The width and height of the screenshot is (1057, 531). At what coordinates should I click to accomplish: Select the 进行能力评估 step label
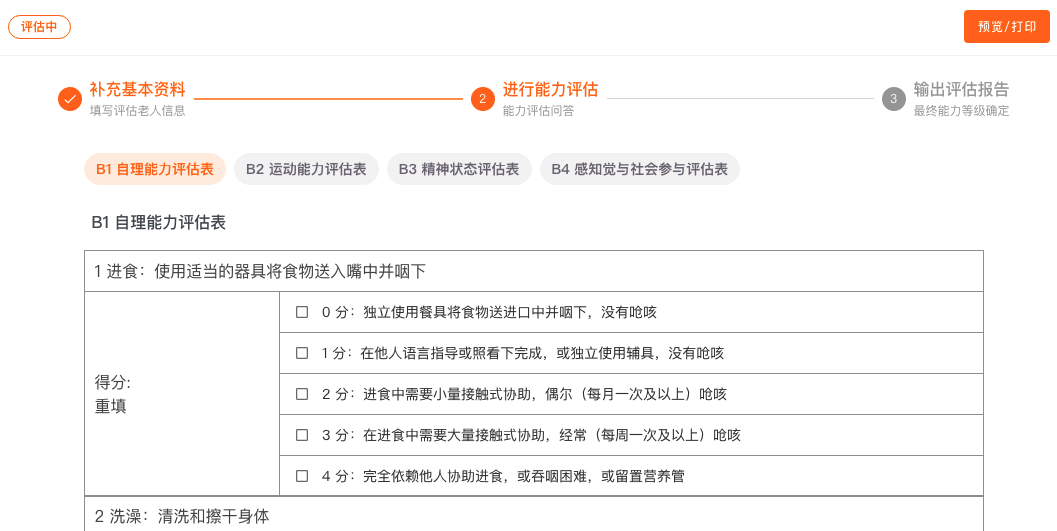(x=550, y=89)
